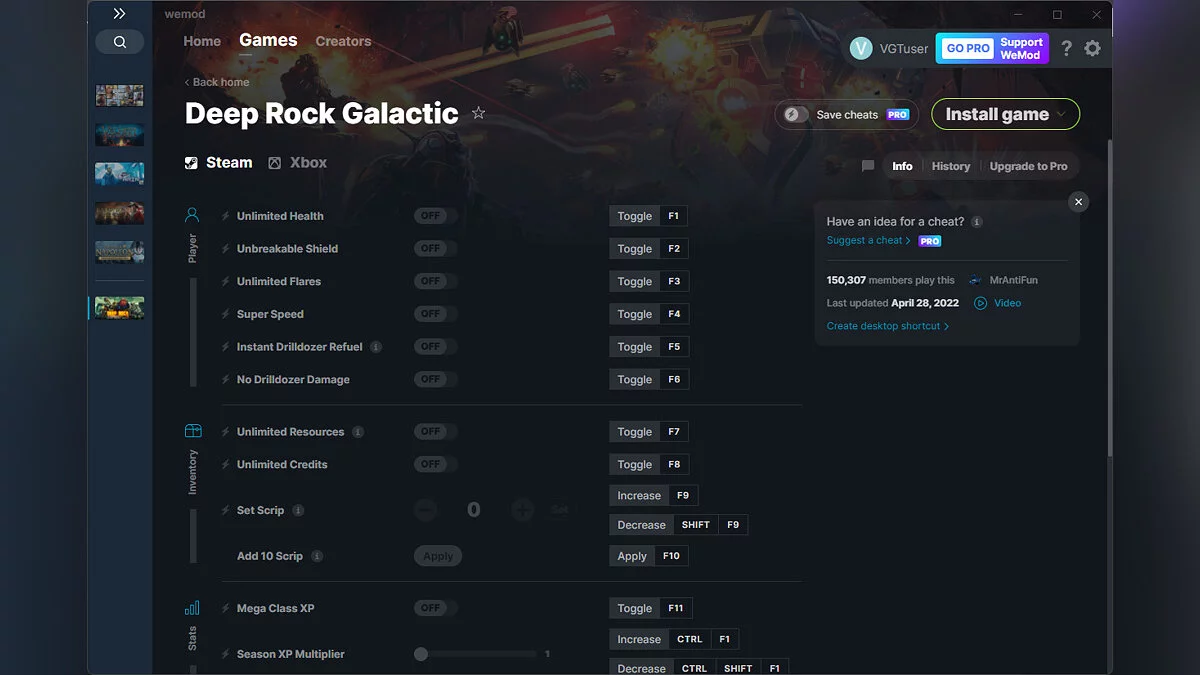Open the Stats section via bar chart icon
Image resolution: width=1200 pixels, height=675 pixels.
(192, 607)
